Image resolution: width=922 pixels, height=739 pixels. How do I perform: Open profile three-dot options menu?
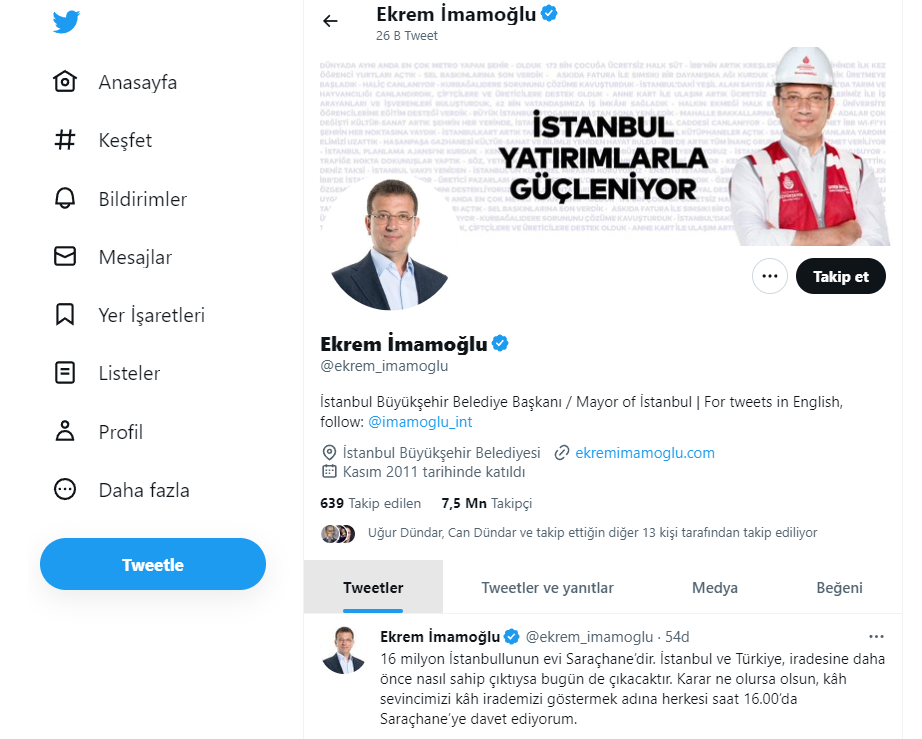(x=770, y=276)
